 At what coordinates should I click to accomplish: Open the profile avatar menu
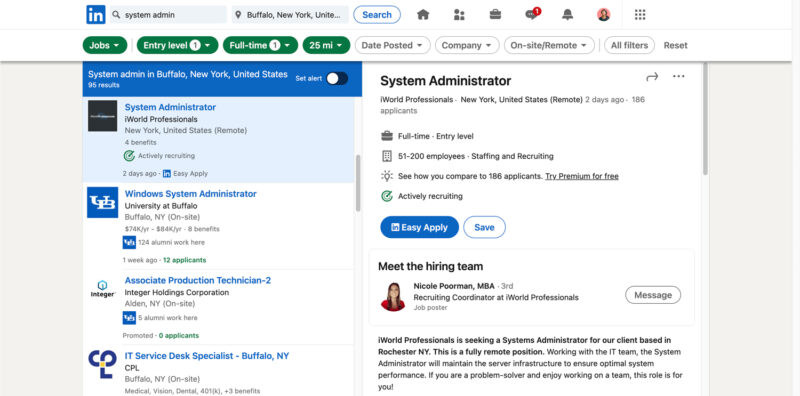pyautogui.click(x=604, y=15)
